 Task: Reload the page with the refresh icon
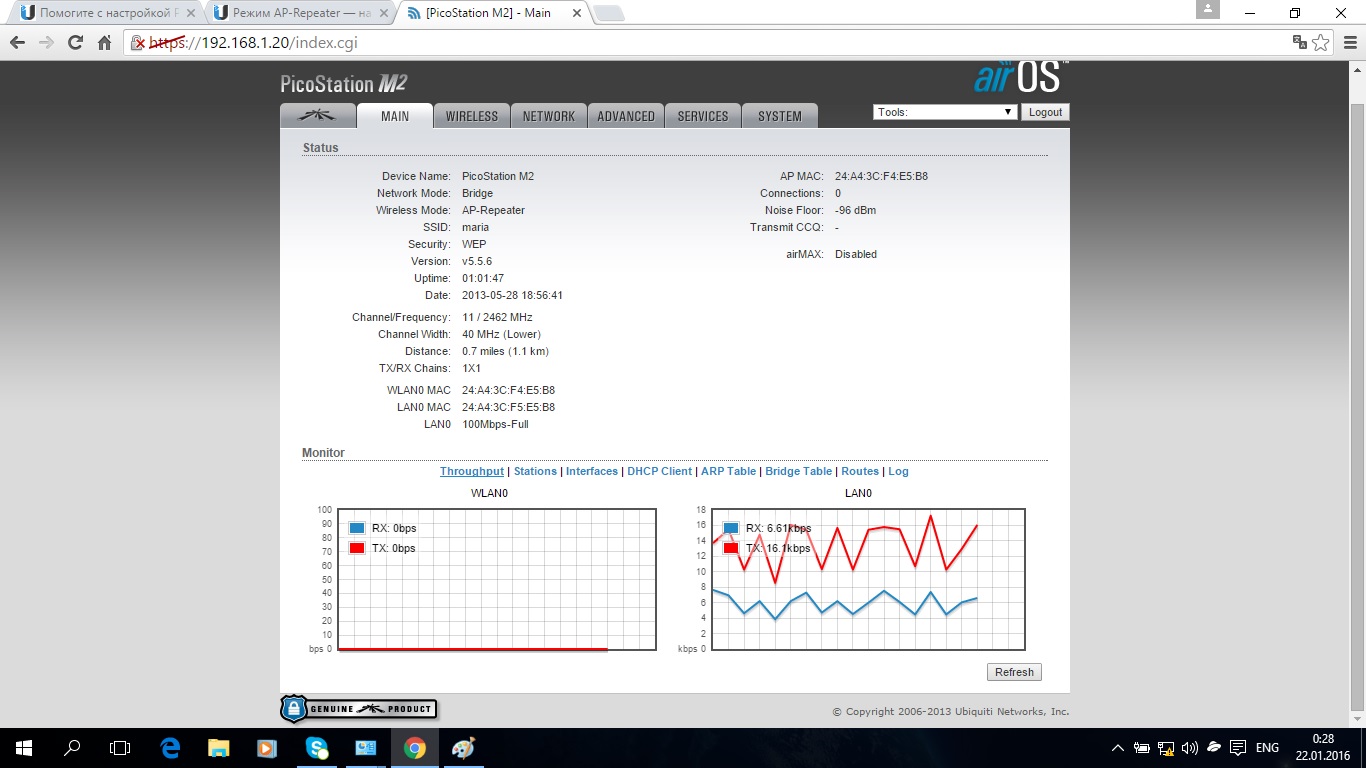pos(75,43)
